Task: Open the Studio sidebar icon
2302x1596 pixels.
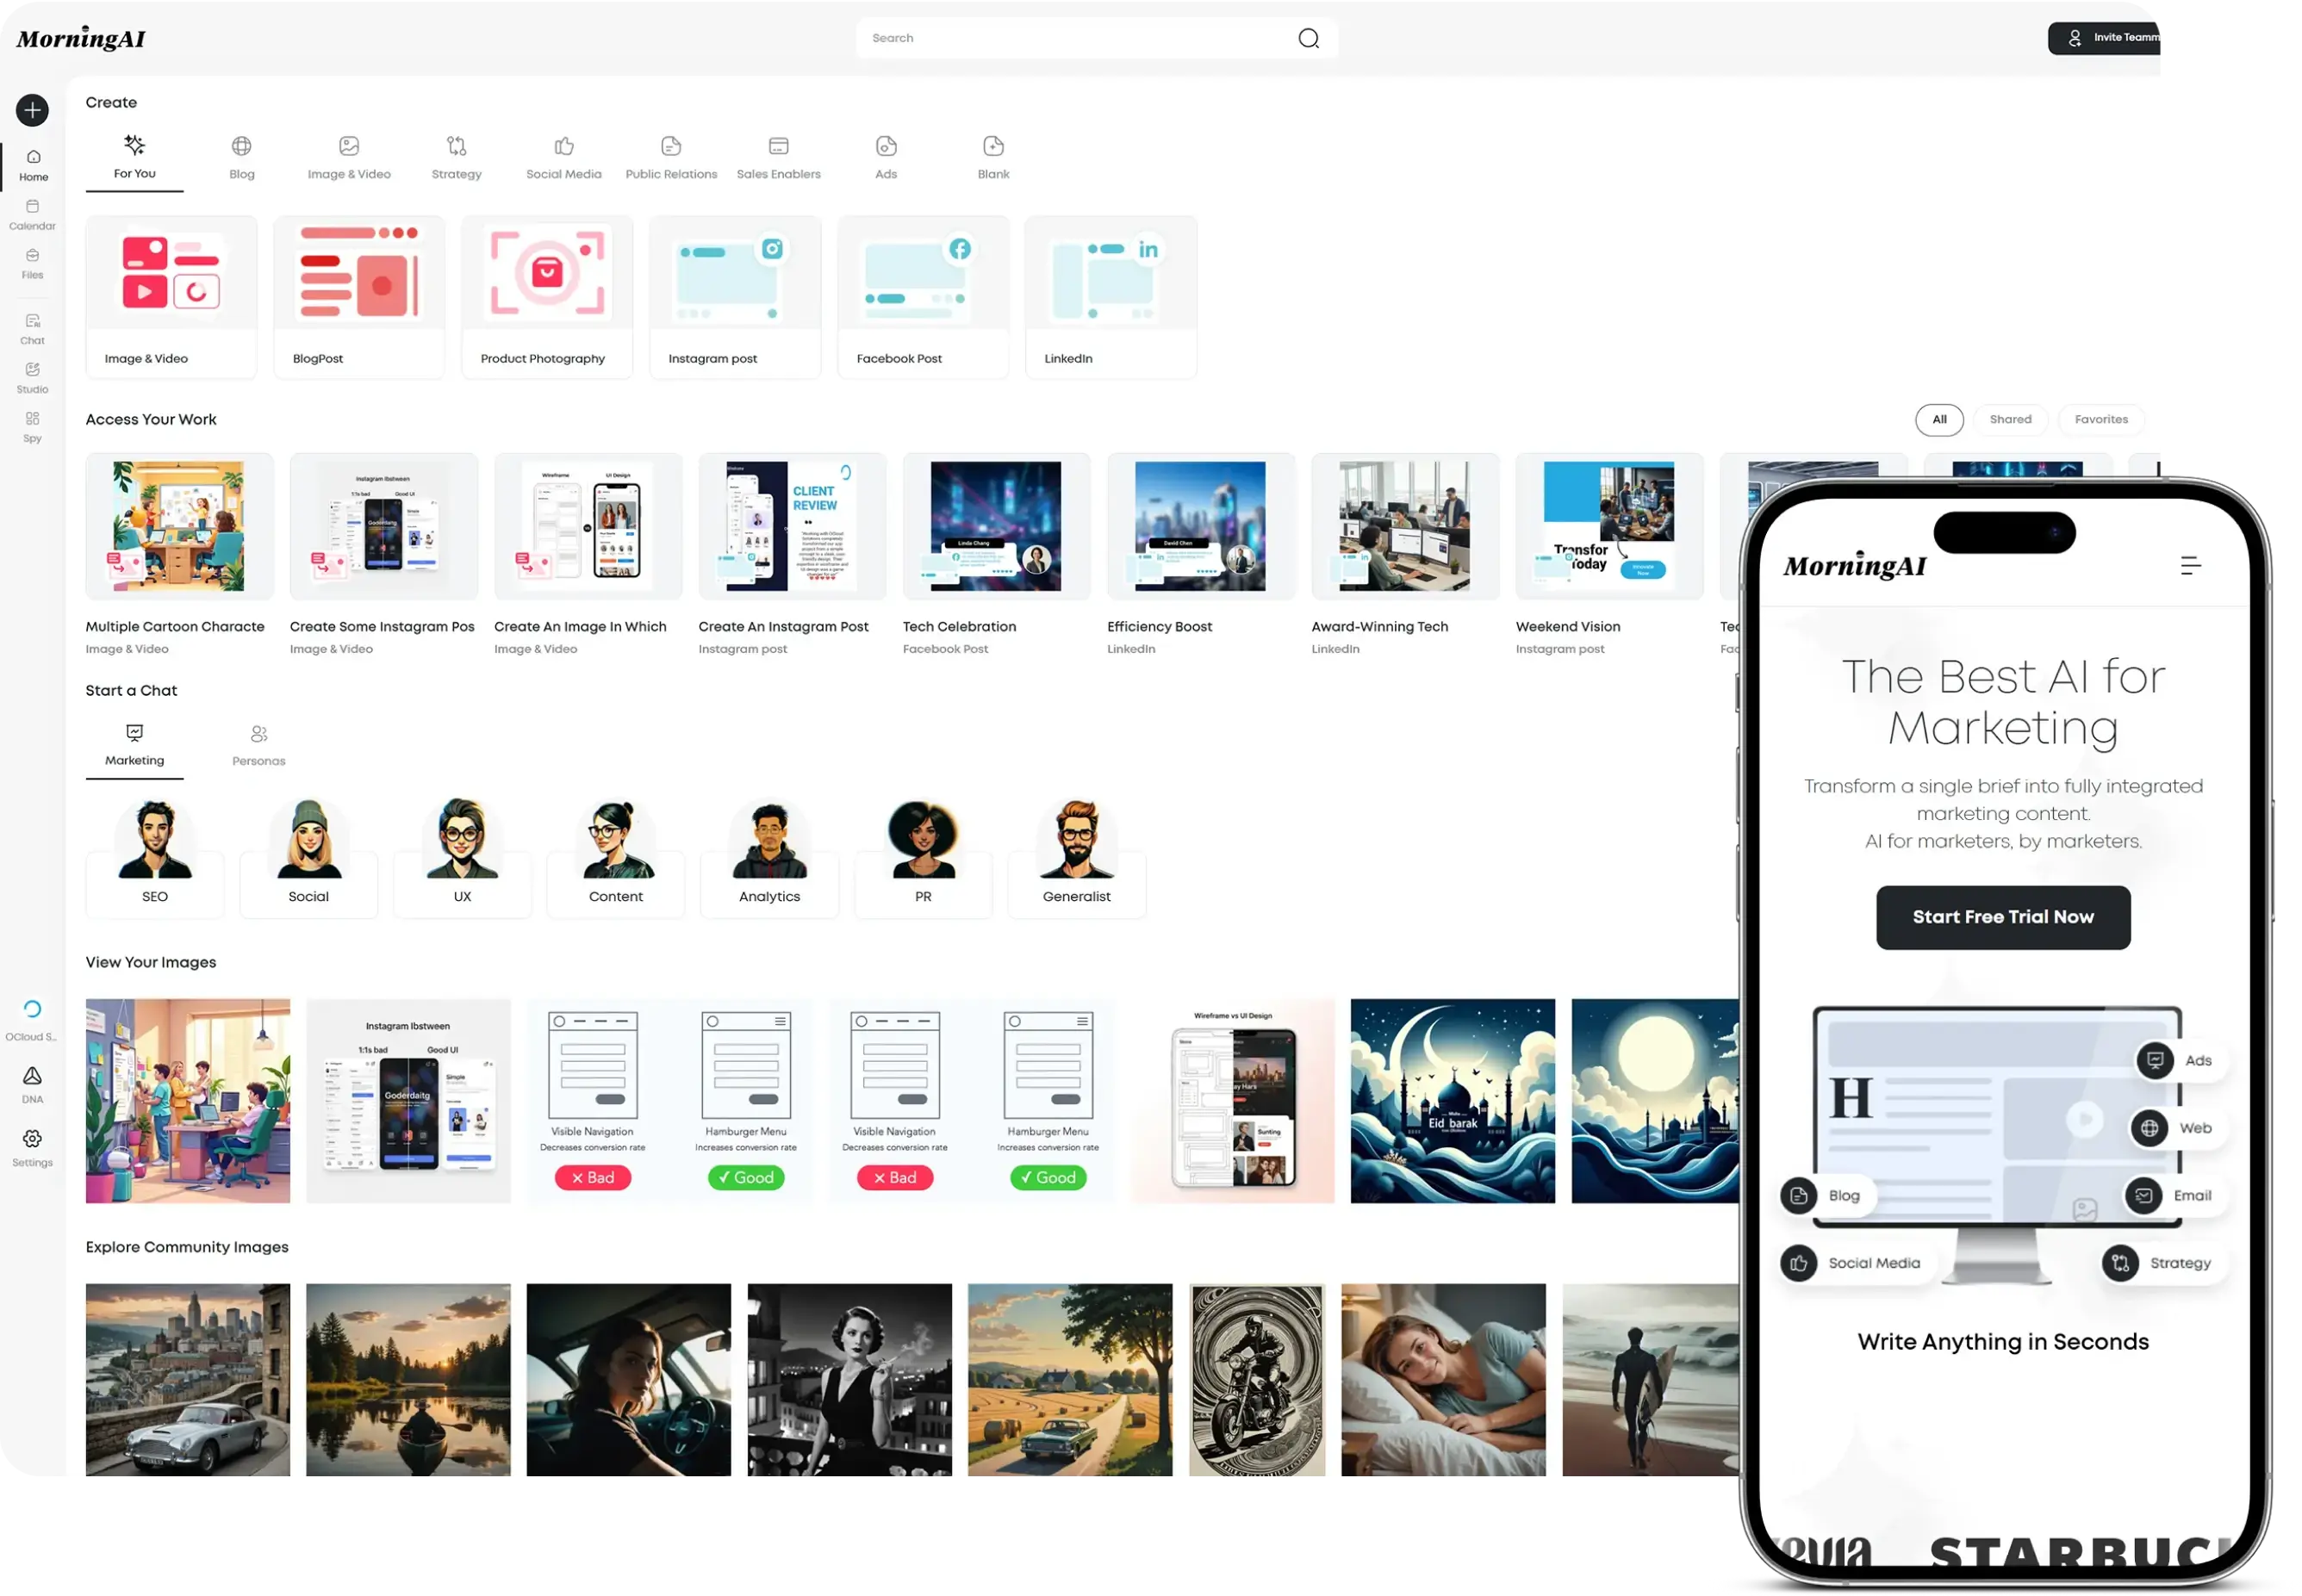Action: pyautogui.click(x=32, y=378)
